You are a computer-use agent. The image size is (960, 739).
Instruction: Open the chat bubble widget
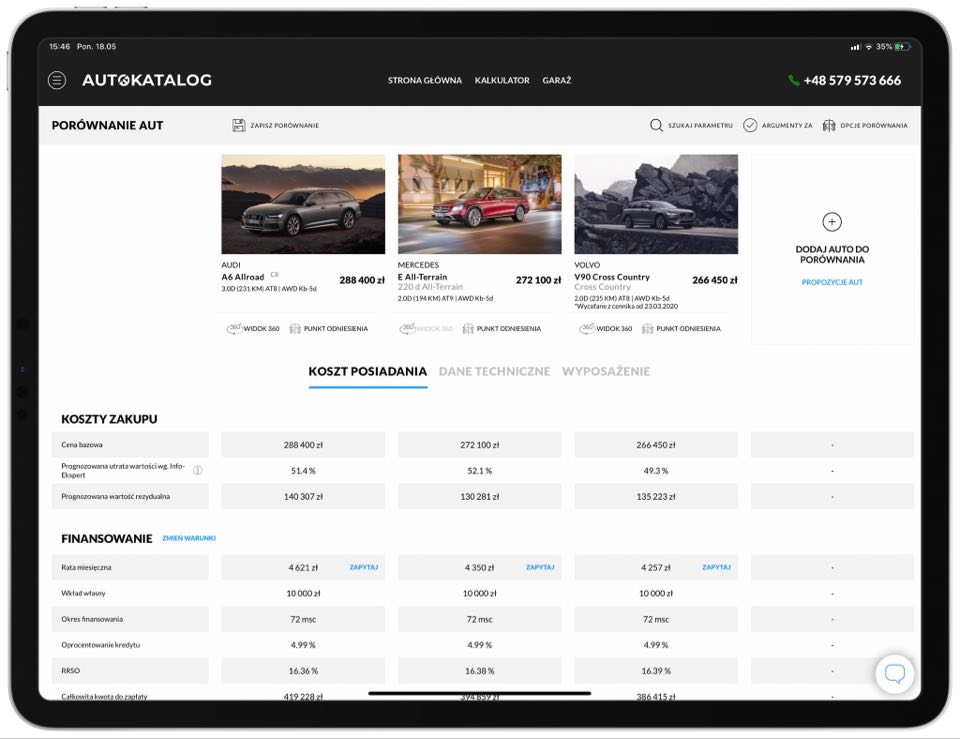[x=894, y=673]
